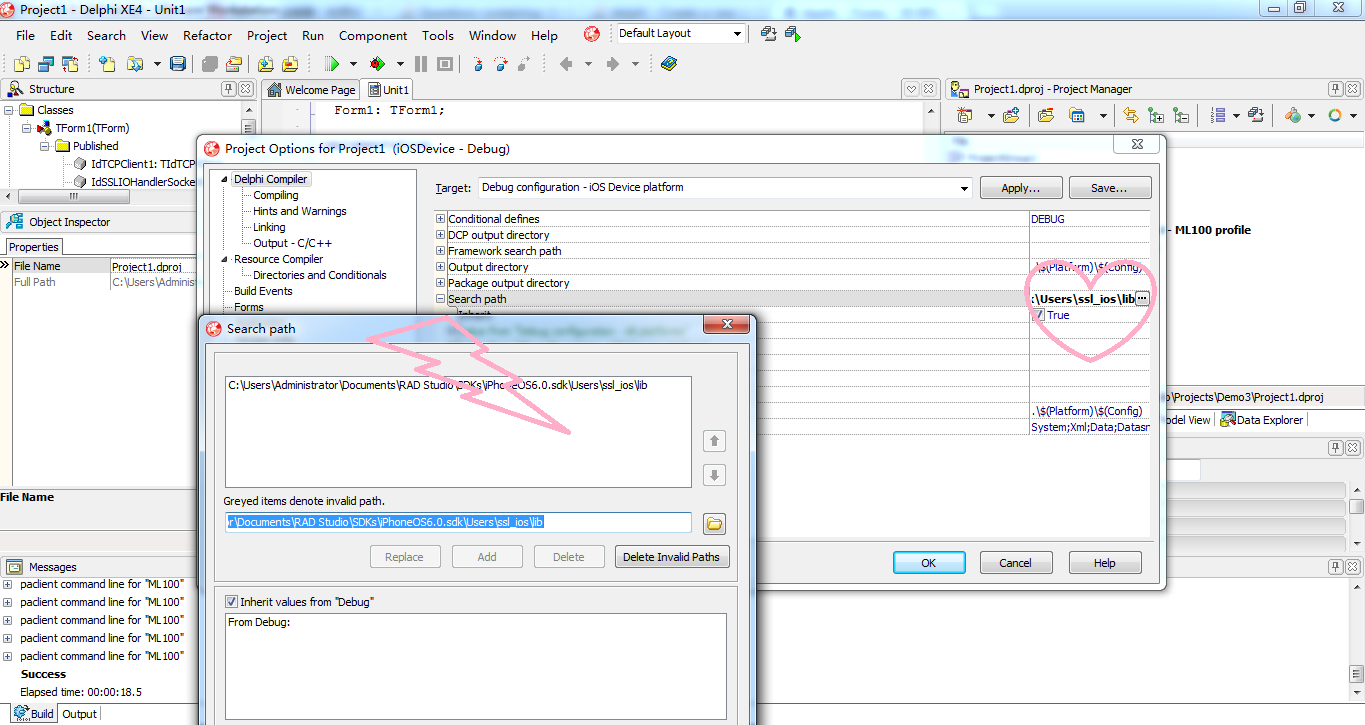Synchronize Project Manager using double-arrow icon
Image resolution: width=1365 pixels, height=725 pixels.
click(x=1130, y=114)
